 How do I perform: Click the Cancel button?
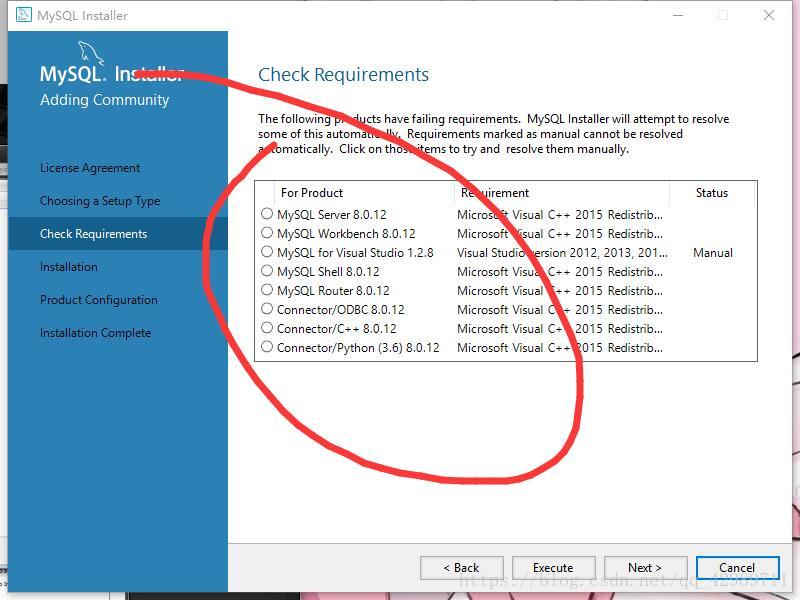(737, 568)
